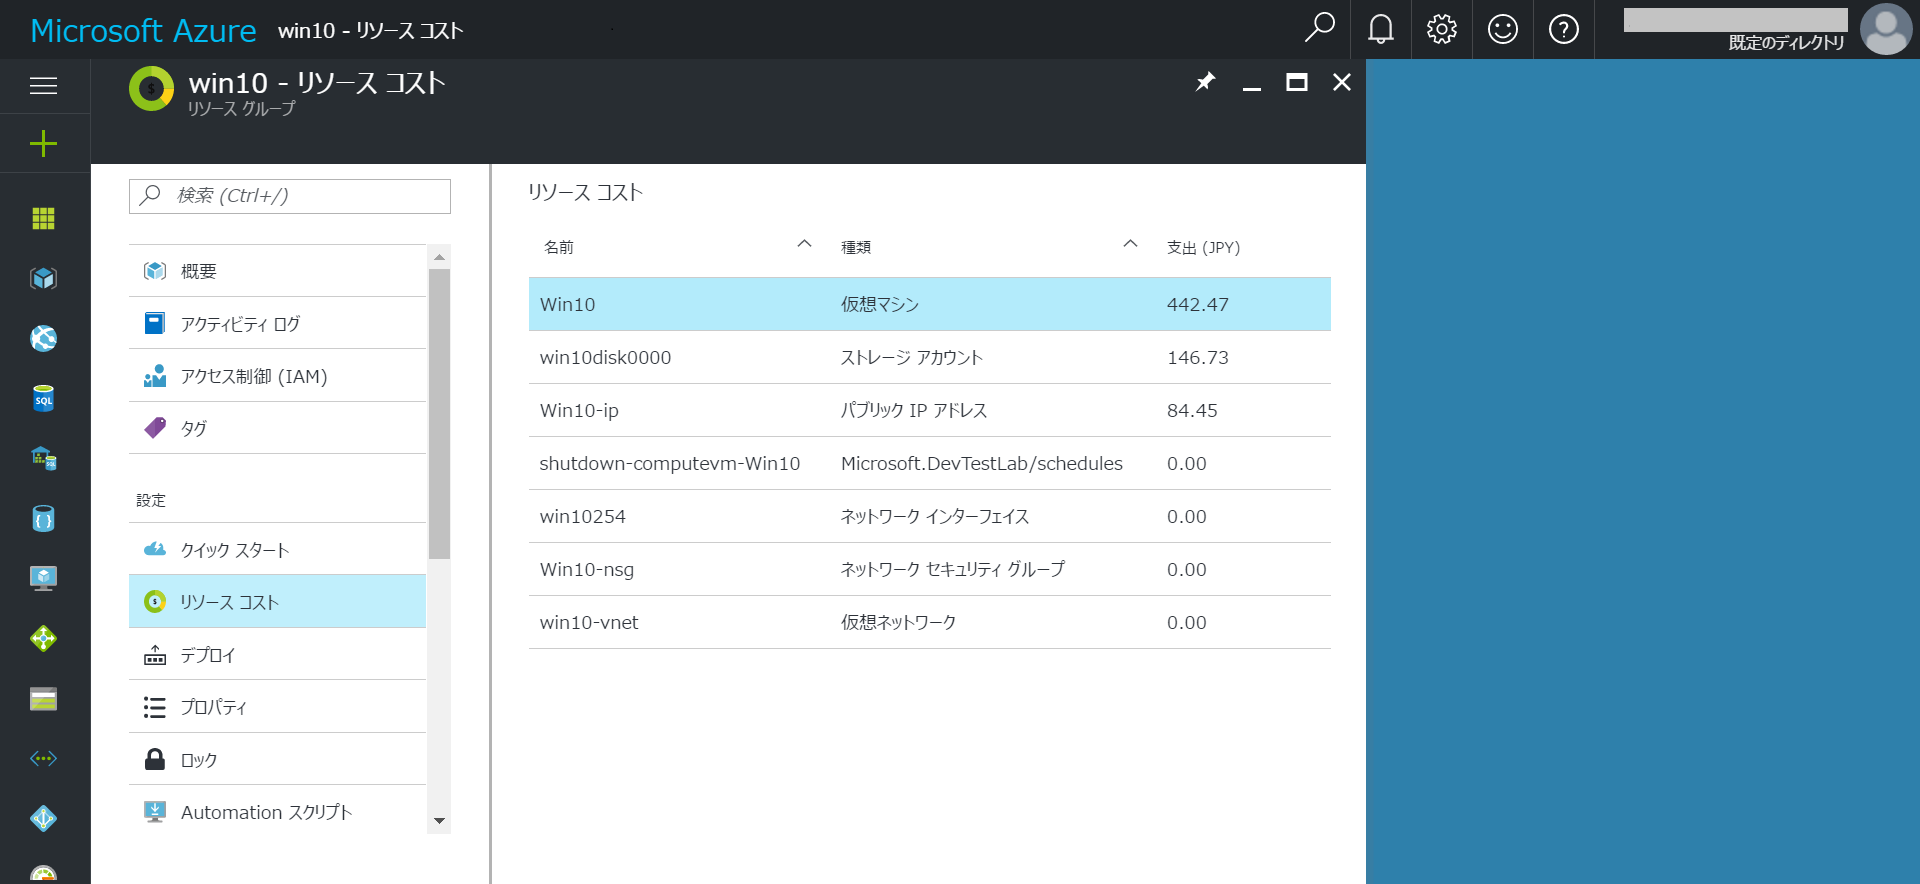Screen dimensions: 1920x884
Task: Select the Win10-nsg row
Action: (930, 569)
